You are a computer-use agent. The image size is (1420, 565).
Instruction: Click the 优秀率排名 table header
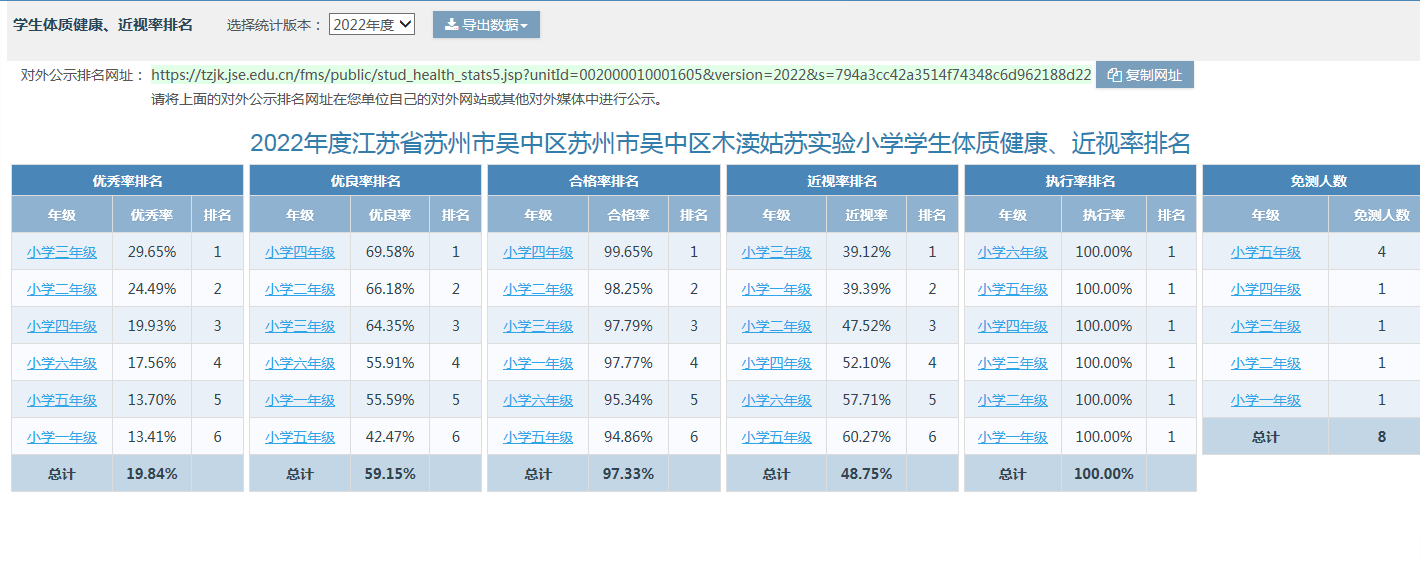pyautogui.click(x=128, y=181)
